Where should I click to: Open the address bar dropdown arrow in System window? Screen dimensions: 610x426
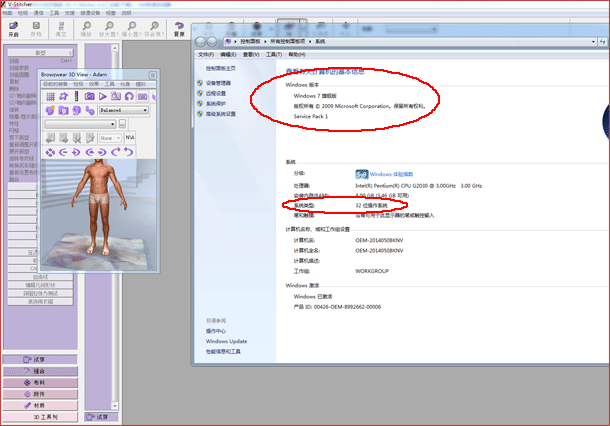tap(593, 41)
